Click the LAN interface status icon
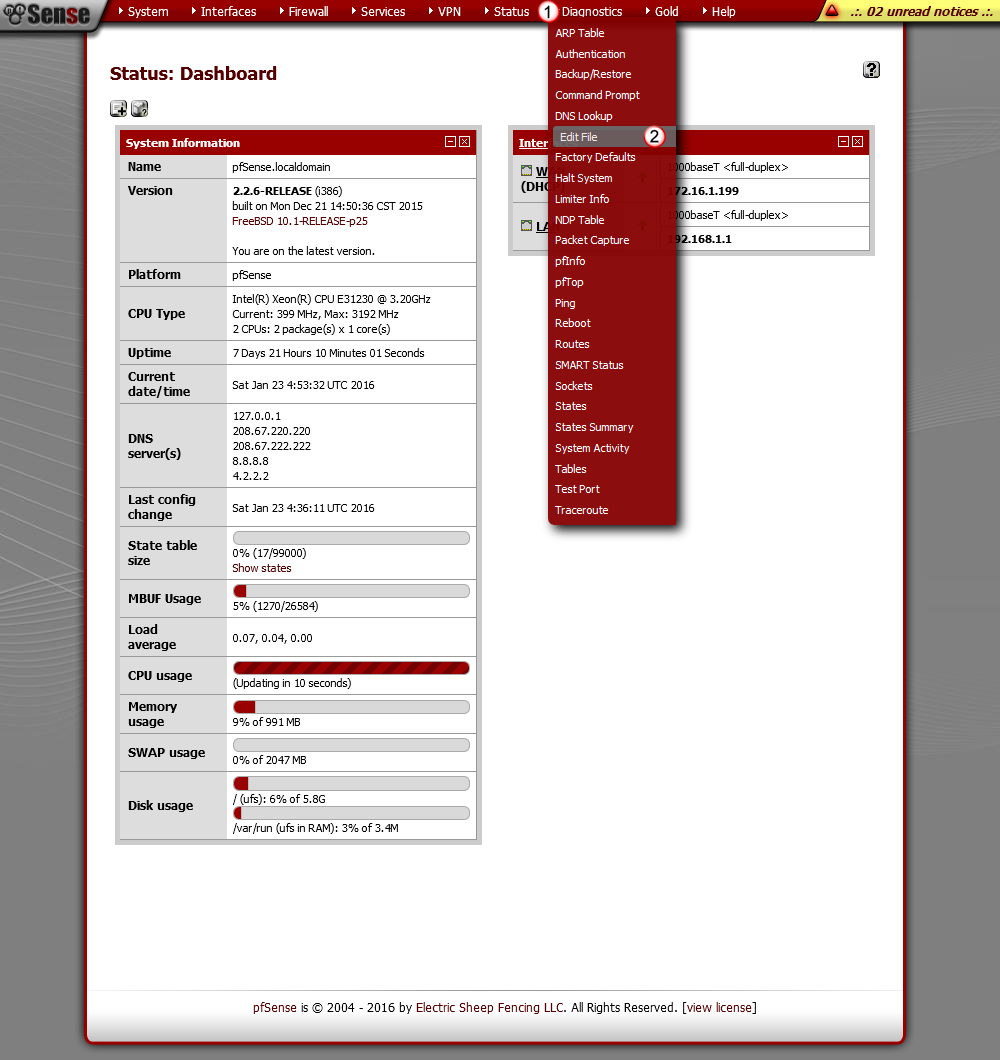1000x1060 pixels. coord(526,226)
